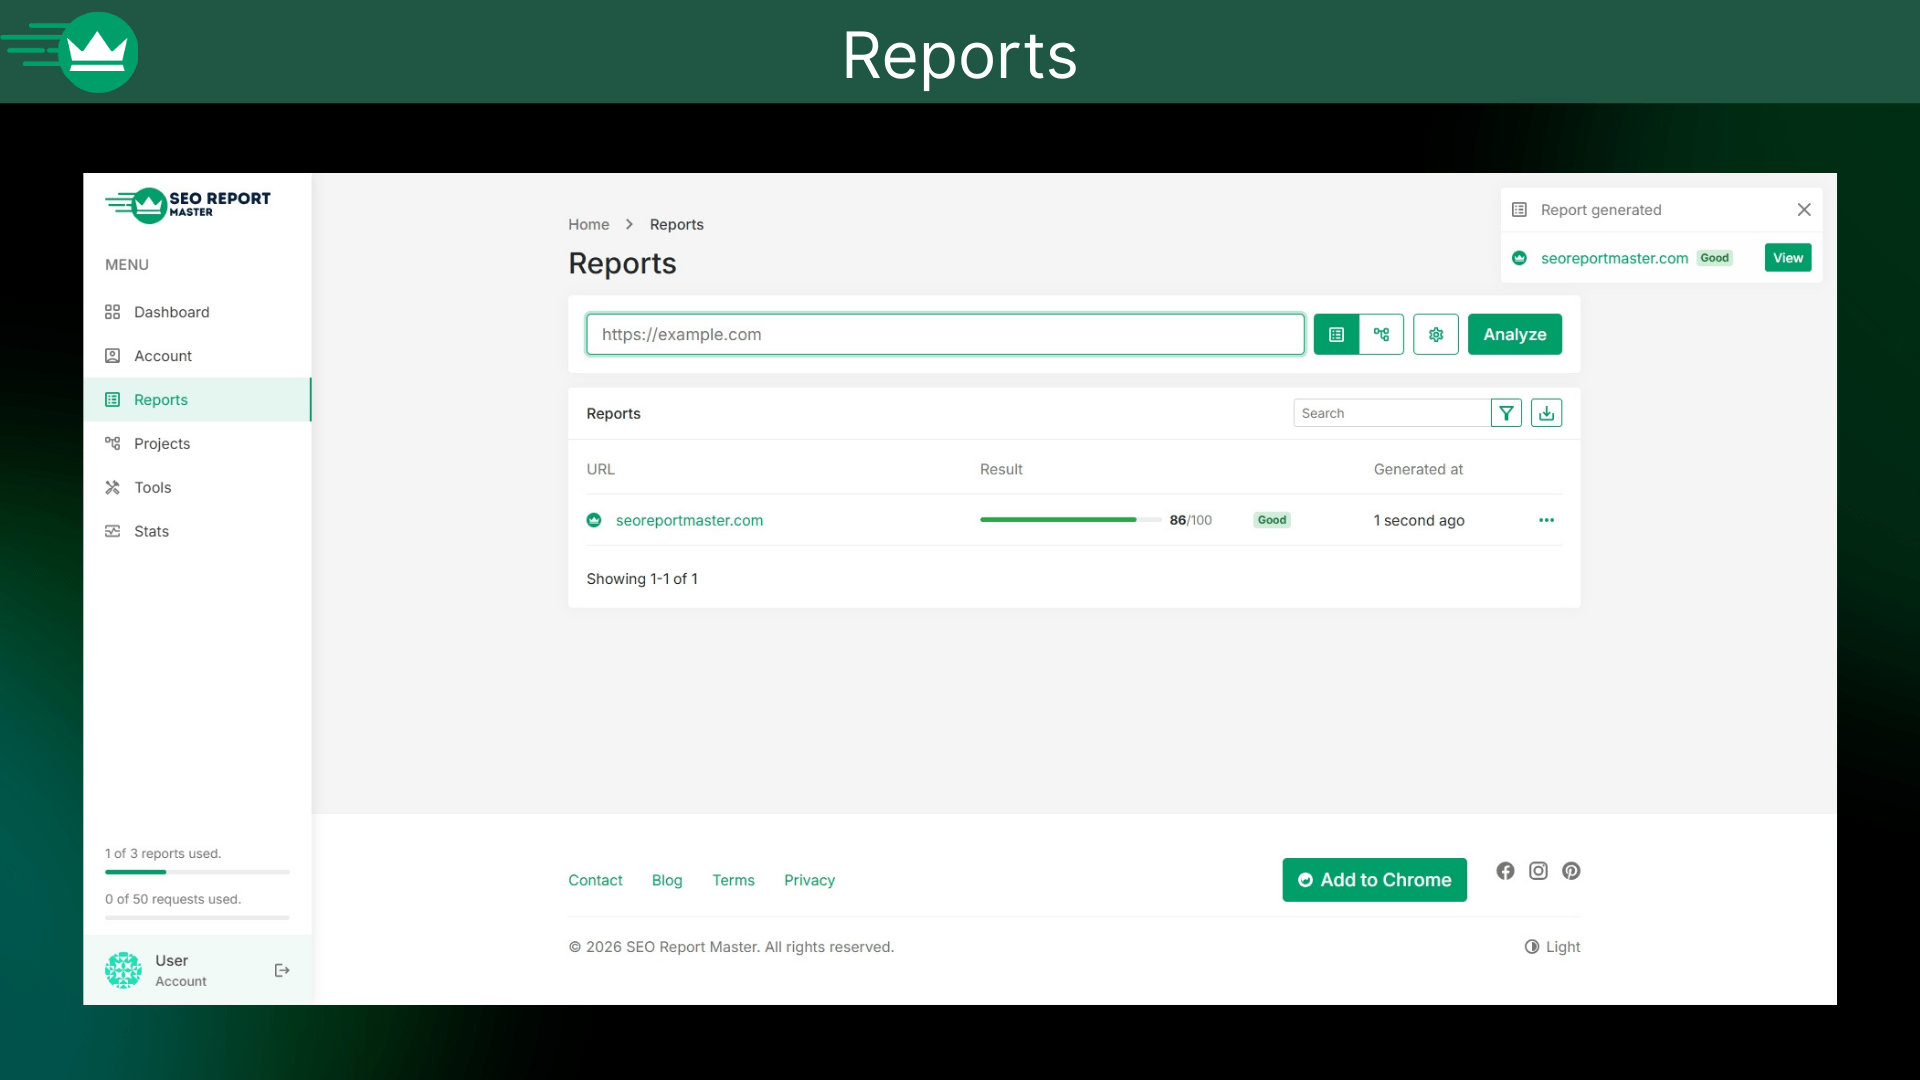Select Home in the breadcrumb navigation
The image size is (1920, 1080).
[x=588, y=224]
